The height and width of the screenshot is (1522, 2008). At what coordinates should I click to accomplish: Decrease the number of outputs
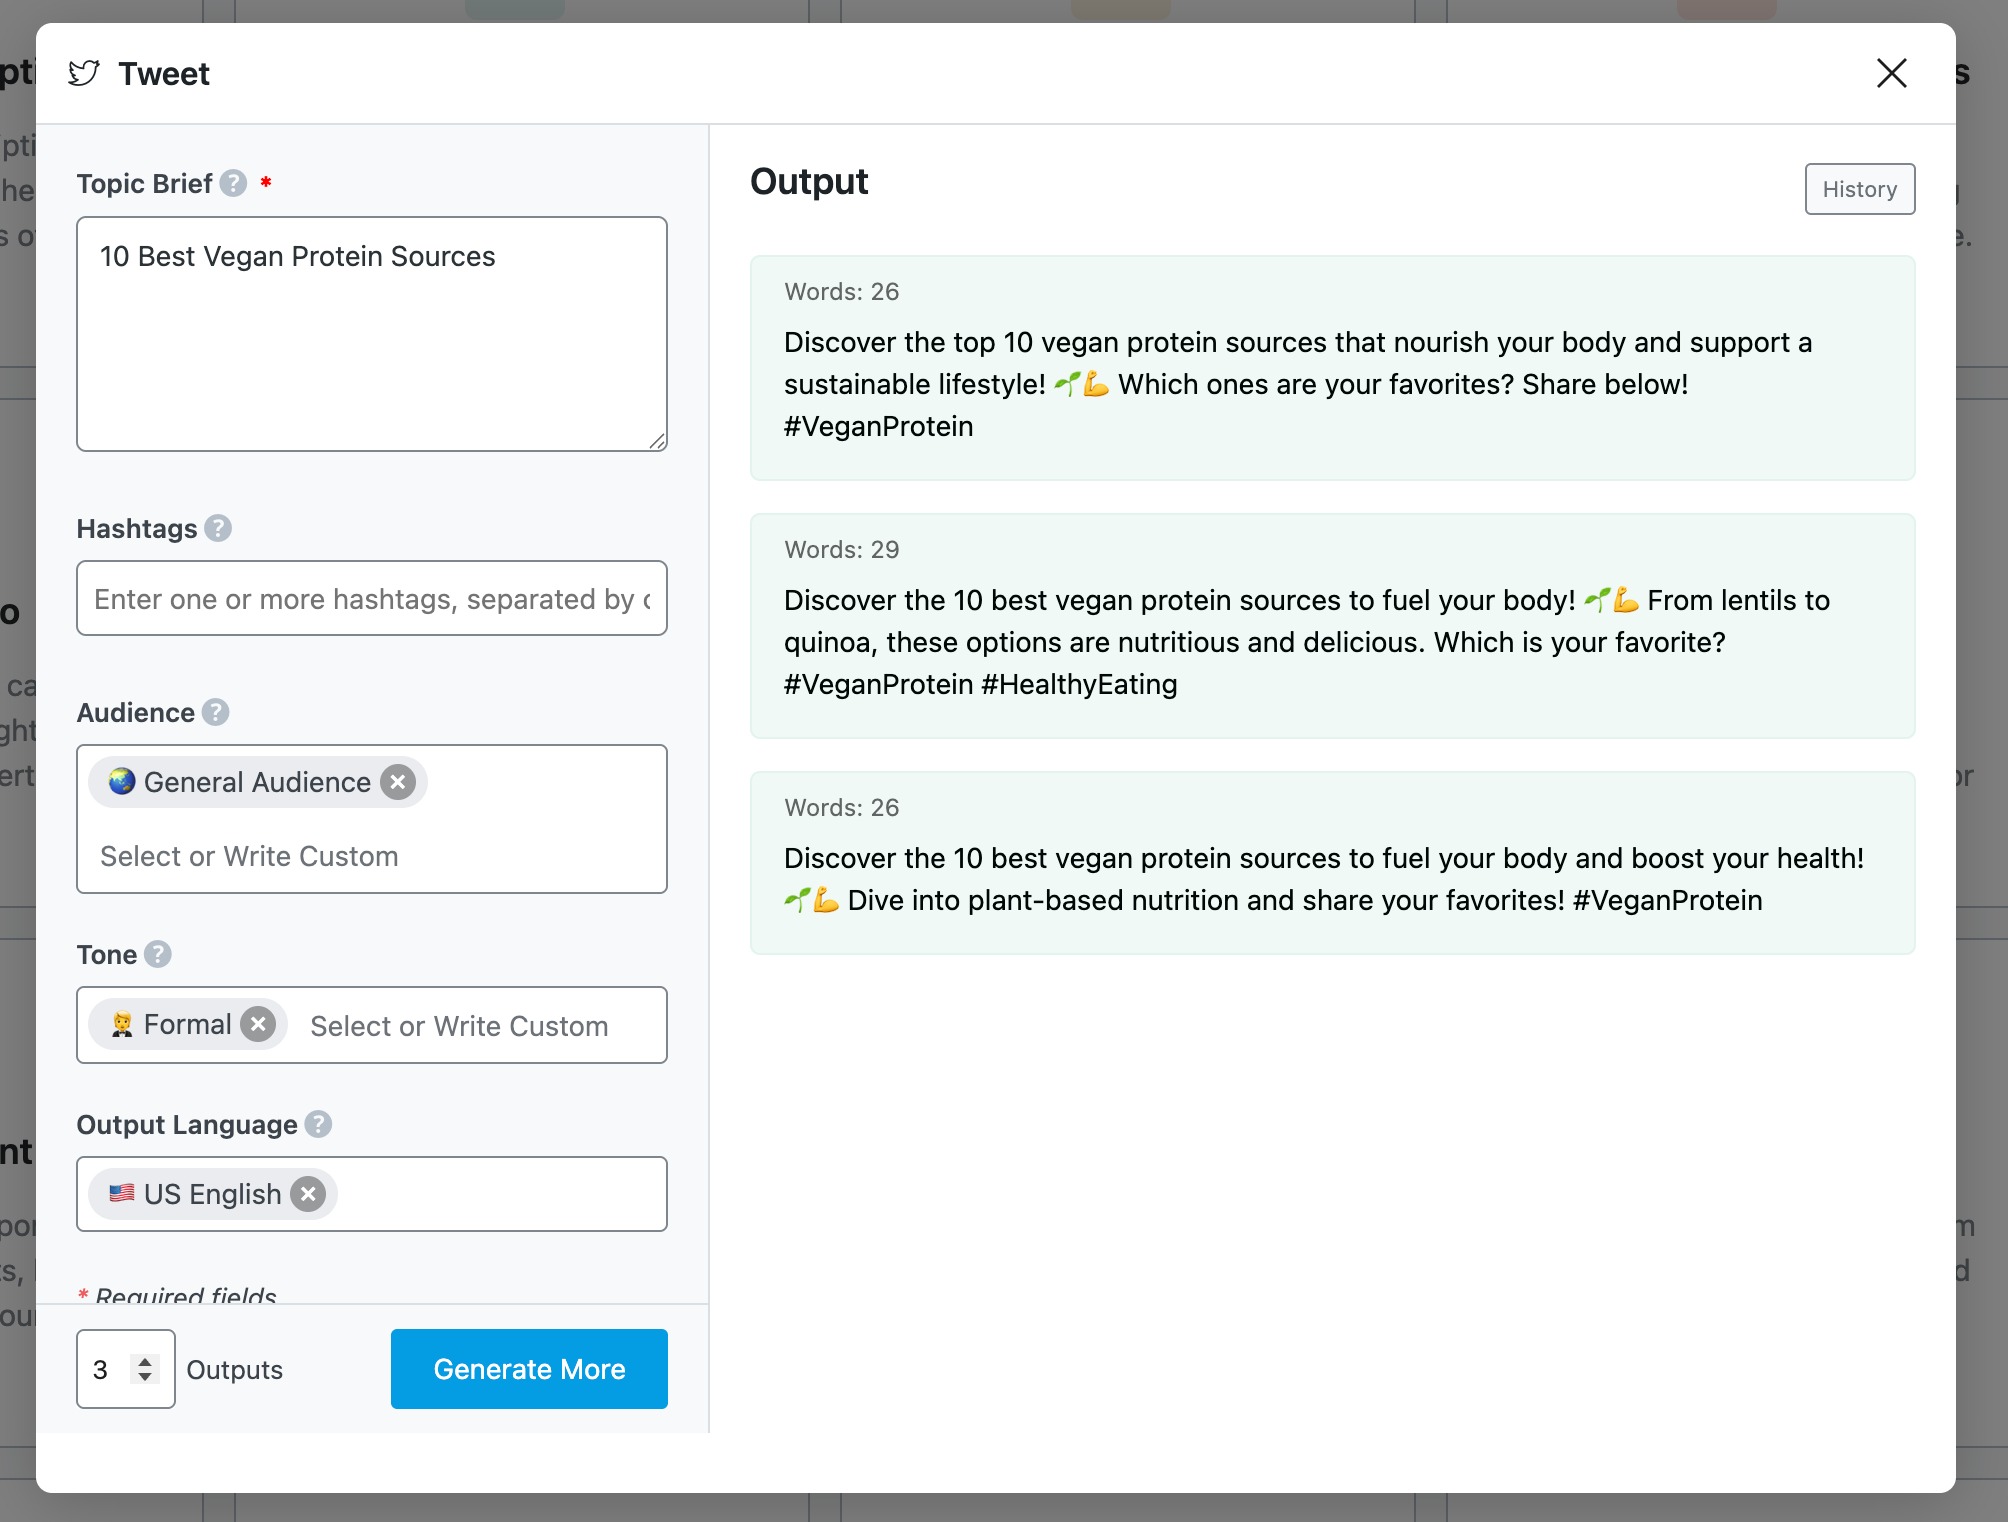(145, 1378)
